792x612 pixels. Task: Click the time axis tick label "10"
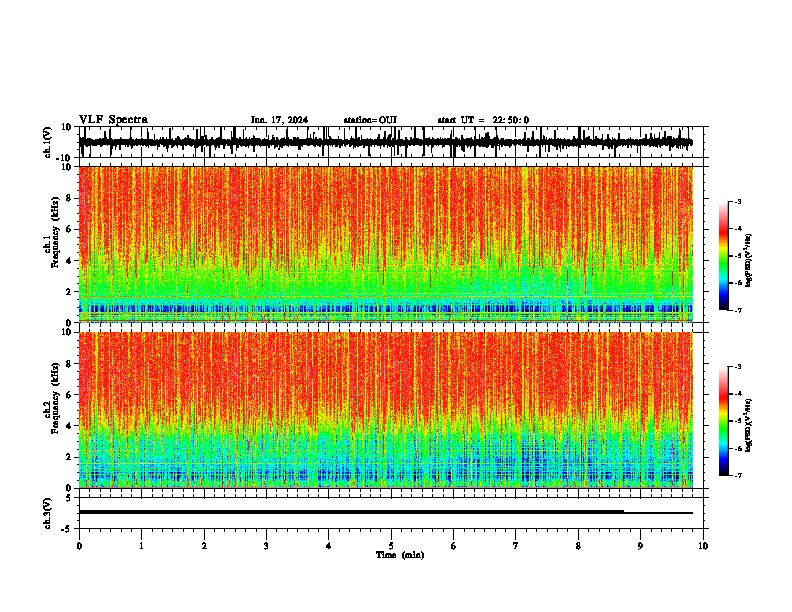click(x=703, y=546)
